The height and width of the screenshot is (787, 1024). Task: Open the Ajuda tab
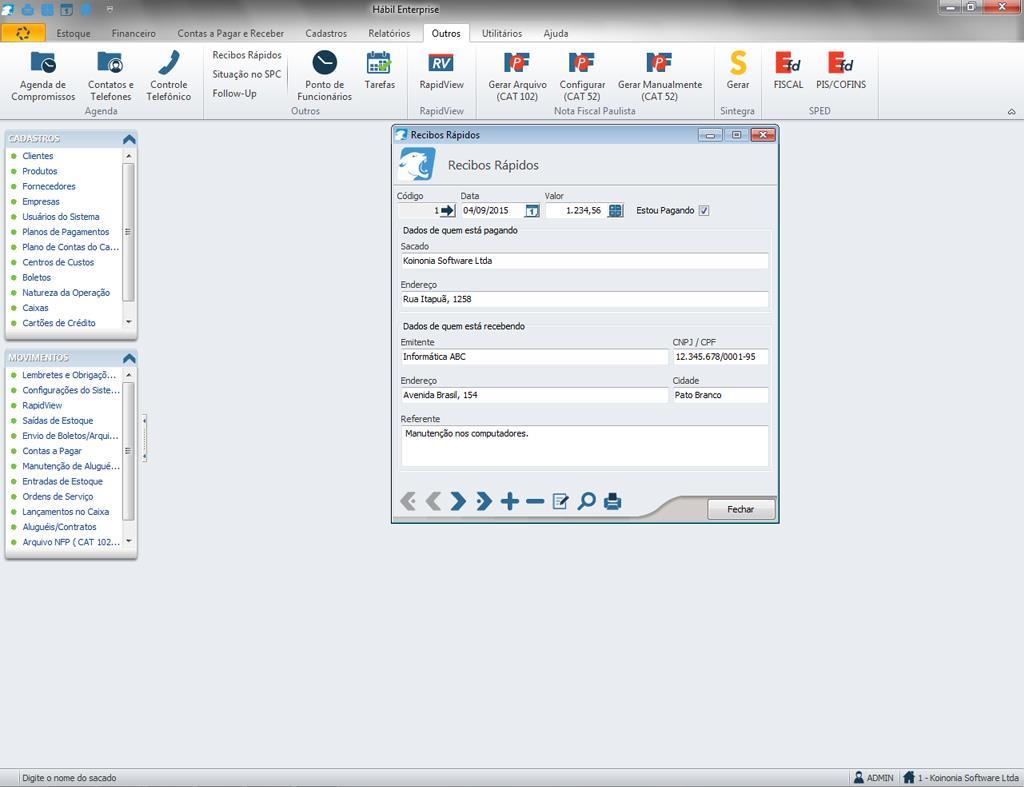pos(556,33)
